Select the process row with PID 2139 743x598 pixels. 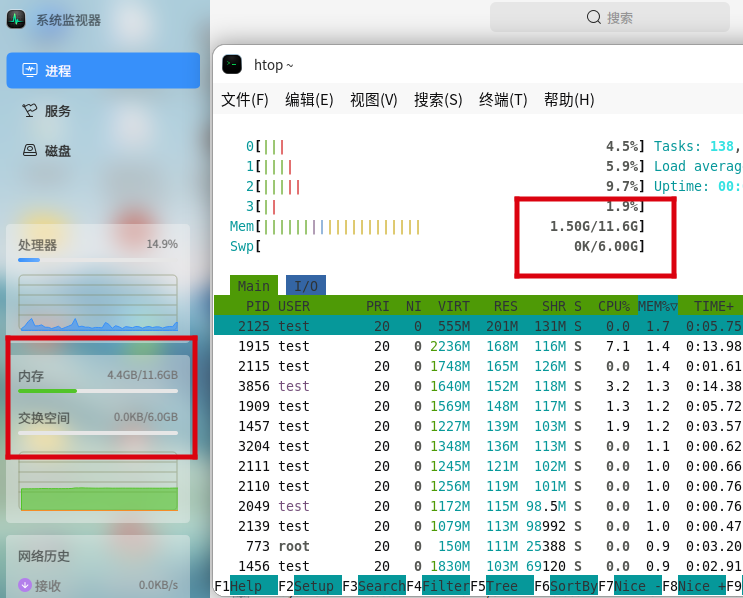pyautogui.click(x=479, y=526)
